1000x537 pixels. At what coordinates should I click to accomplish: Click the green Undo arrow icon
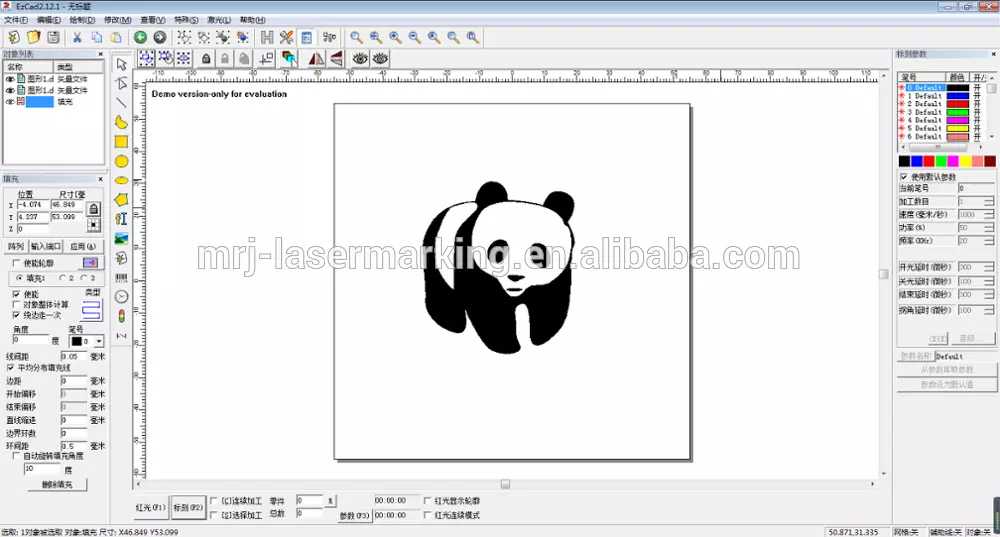(x=141, y=37)
